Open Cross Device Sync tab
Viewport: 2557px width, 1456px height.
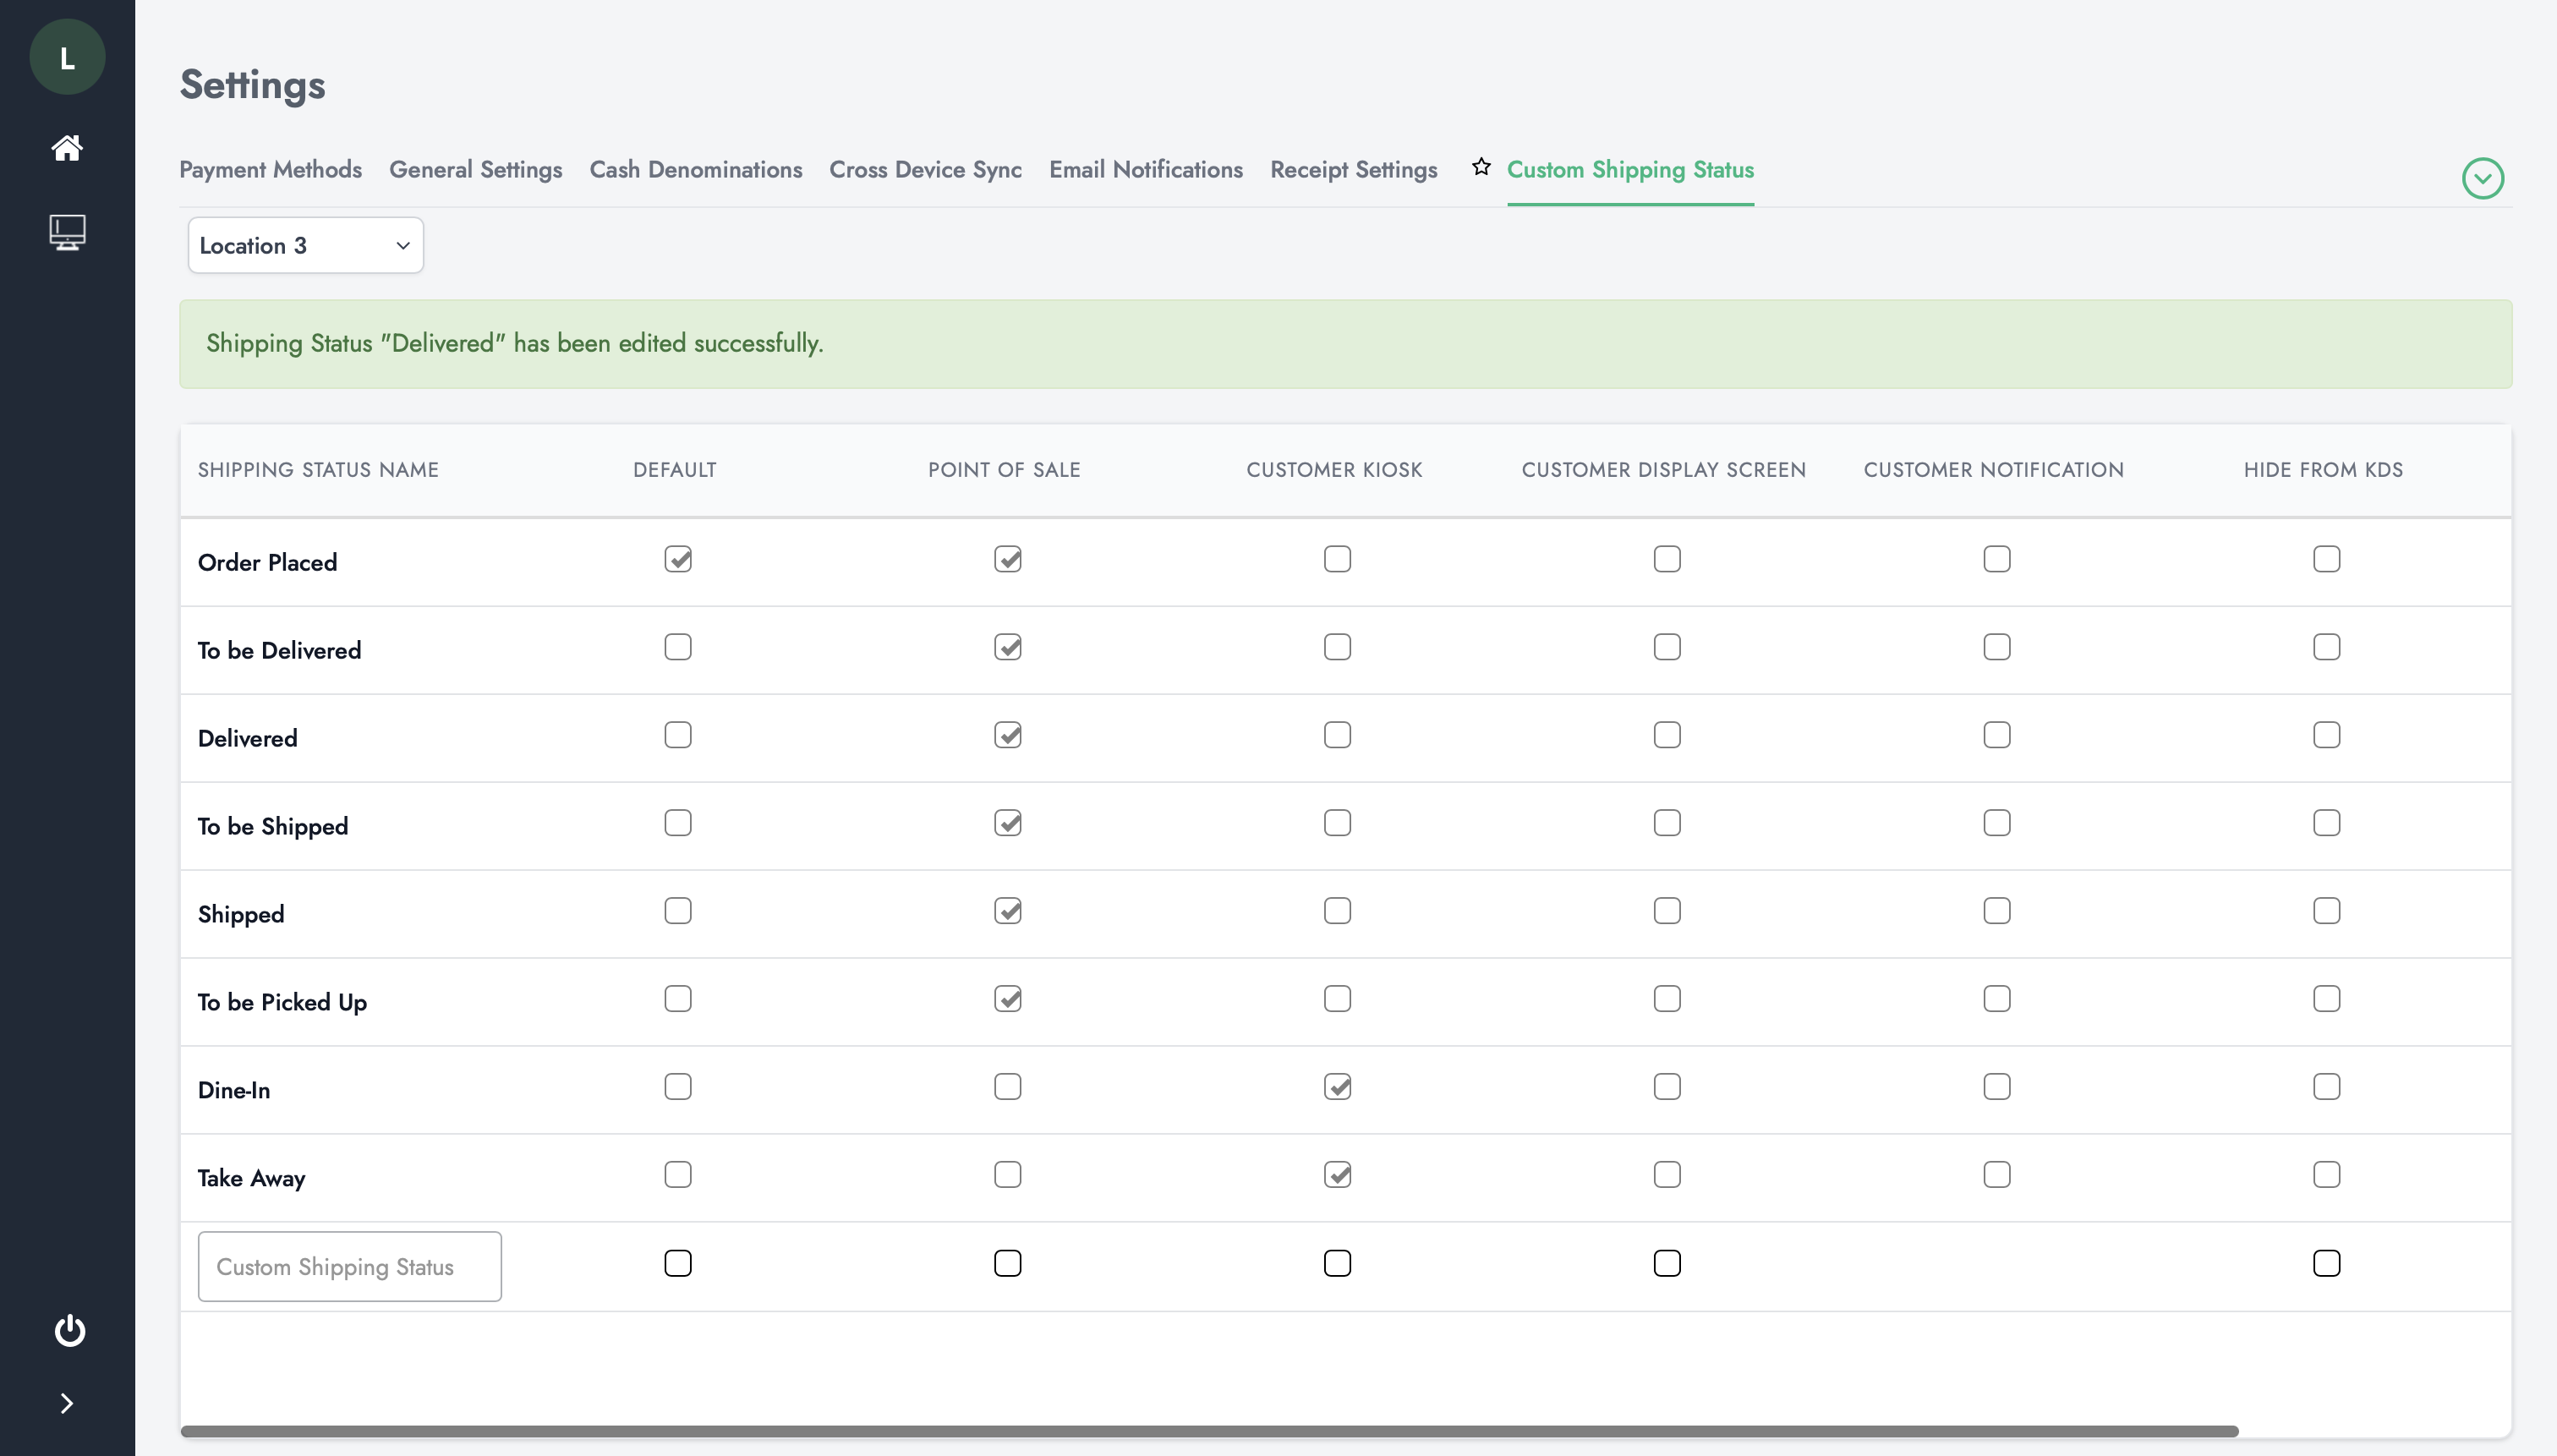click(x=925, y=170)
